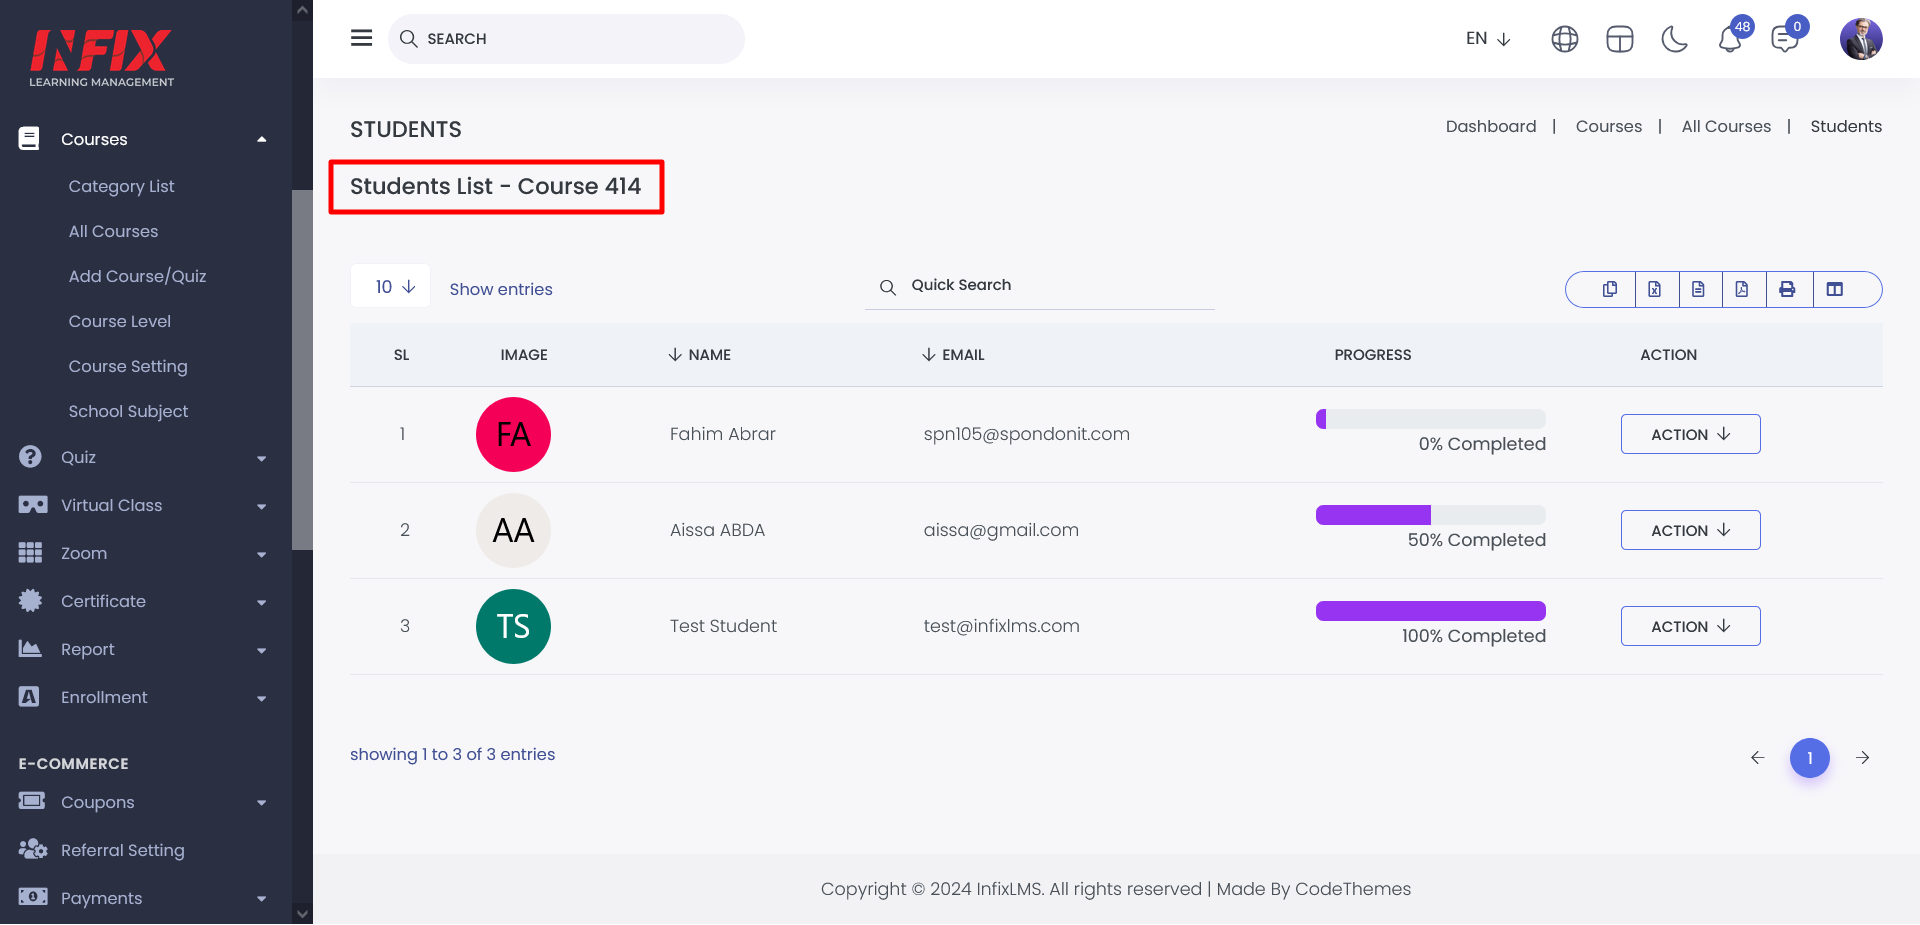Open the notifications bell

point(1730,40)
